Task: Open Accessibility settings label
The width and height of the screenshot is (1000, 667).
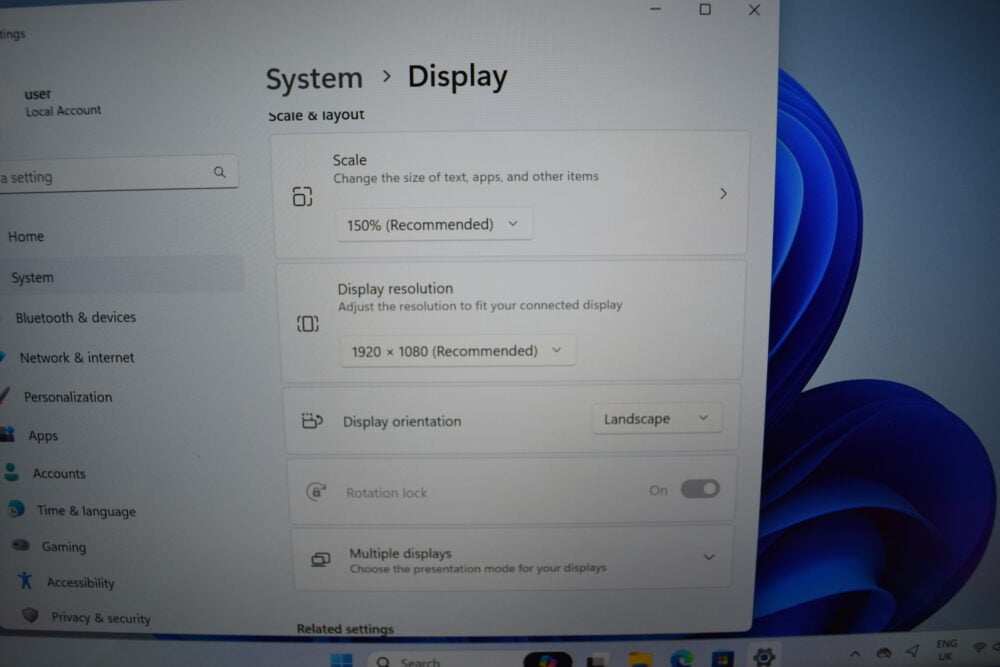Action: [x=80, y=583]
